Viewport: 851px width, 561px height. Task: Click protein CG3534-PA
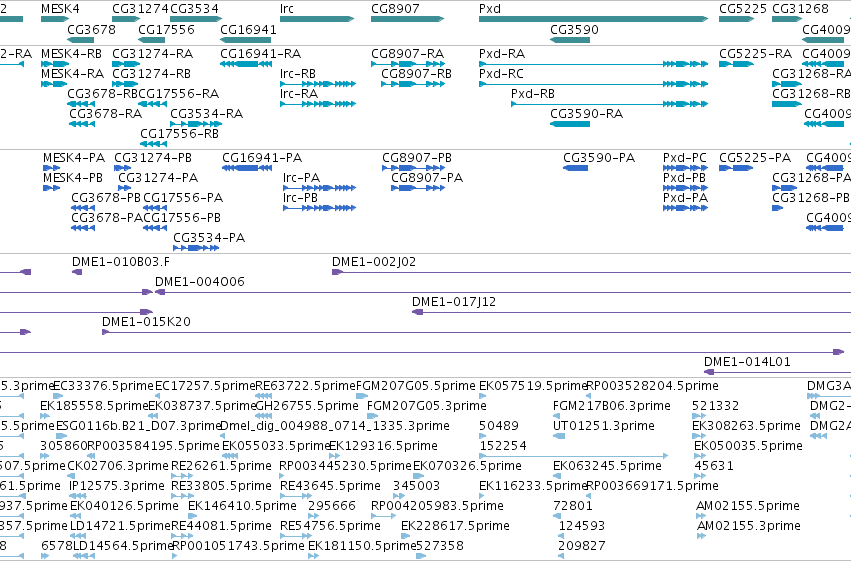click(x=209, y=238)
